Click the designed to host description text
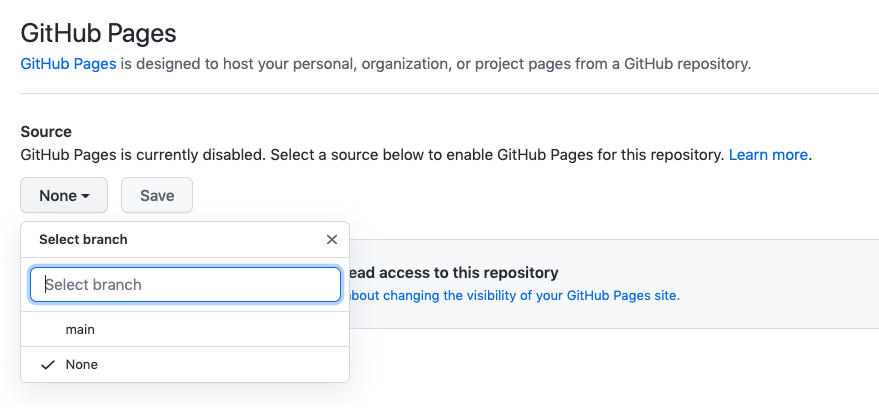879x408 pixels. (436, 64)
